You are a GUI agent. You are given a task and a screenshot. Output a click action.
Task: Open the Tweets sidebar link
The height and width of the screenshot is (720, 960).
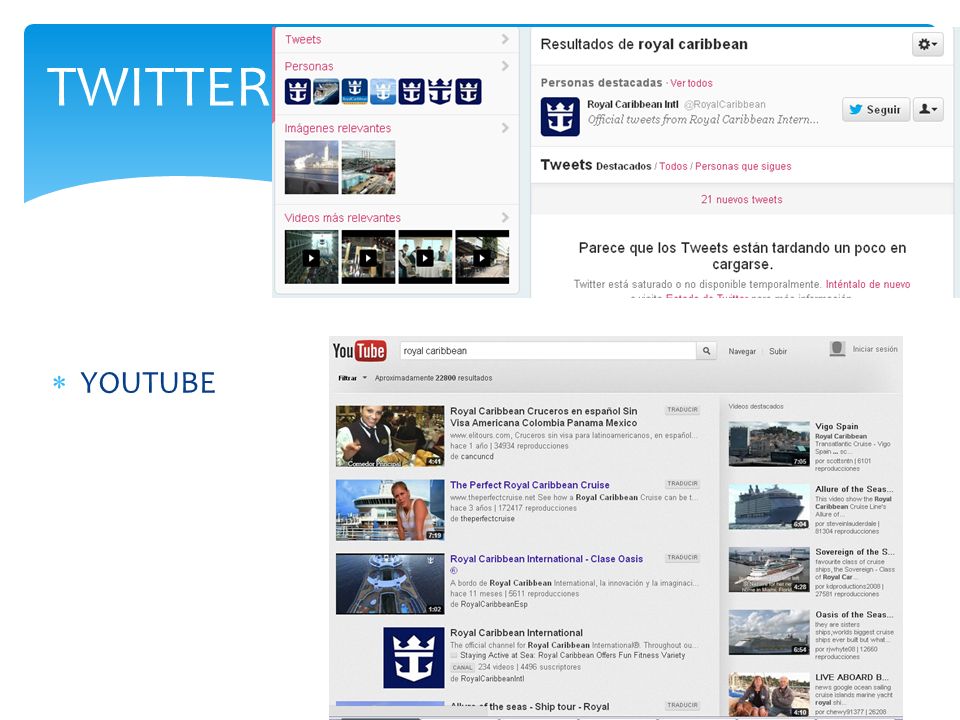coord(303,40)
